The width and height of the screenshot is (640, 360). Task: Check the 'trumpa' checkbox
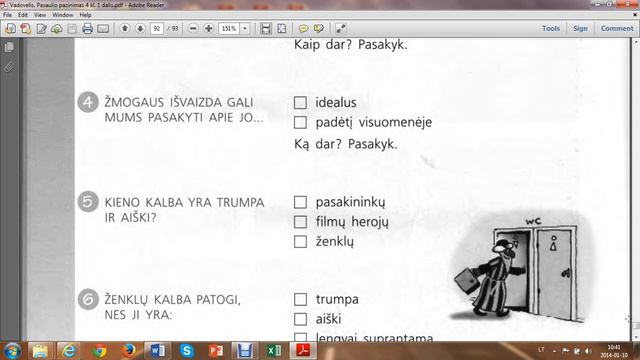tap(300, 299)
